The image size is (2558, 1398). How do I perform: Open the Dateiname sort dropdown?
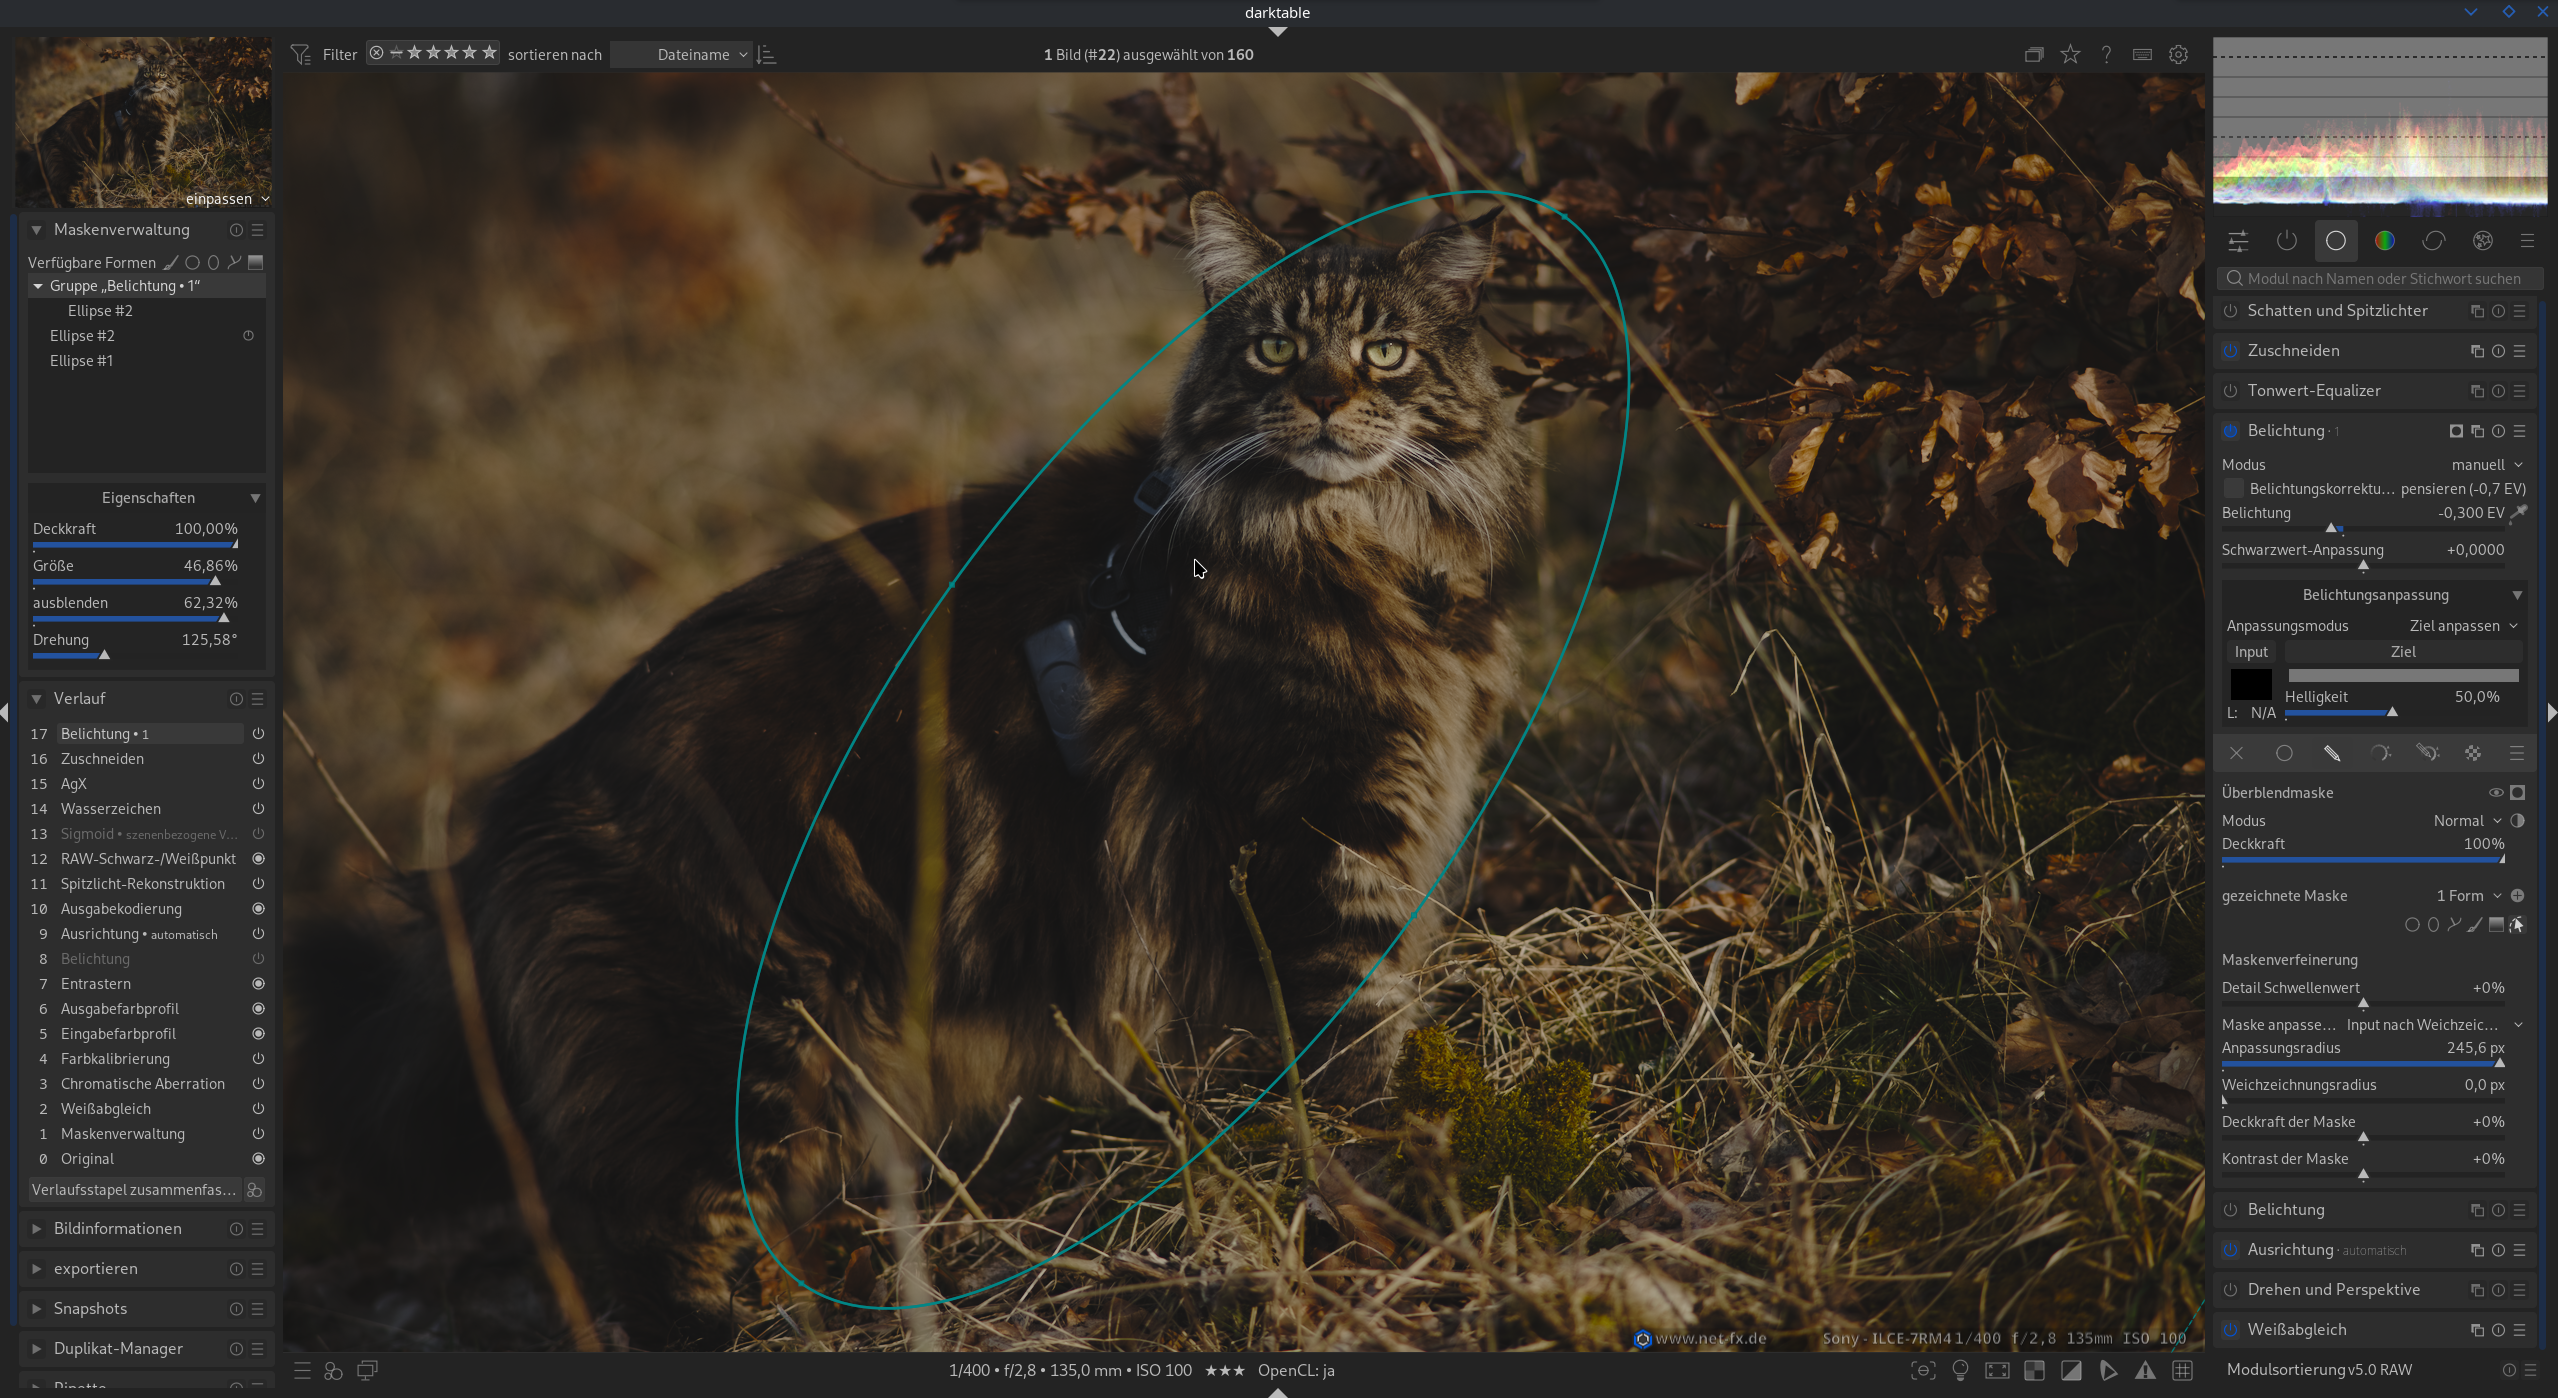pyautogui.click(x=692, y=55)
